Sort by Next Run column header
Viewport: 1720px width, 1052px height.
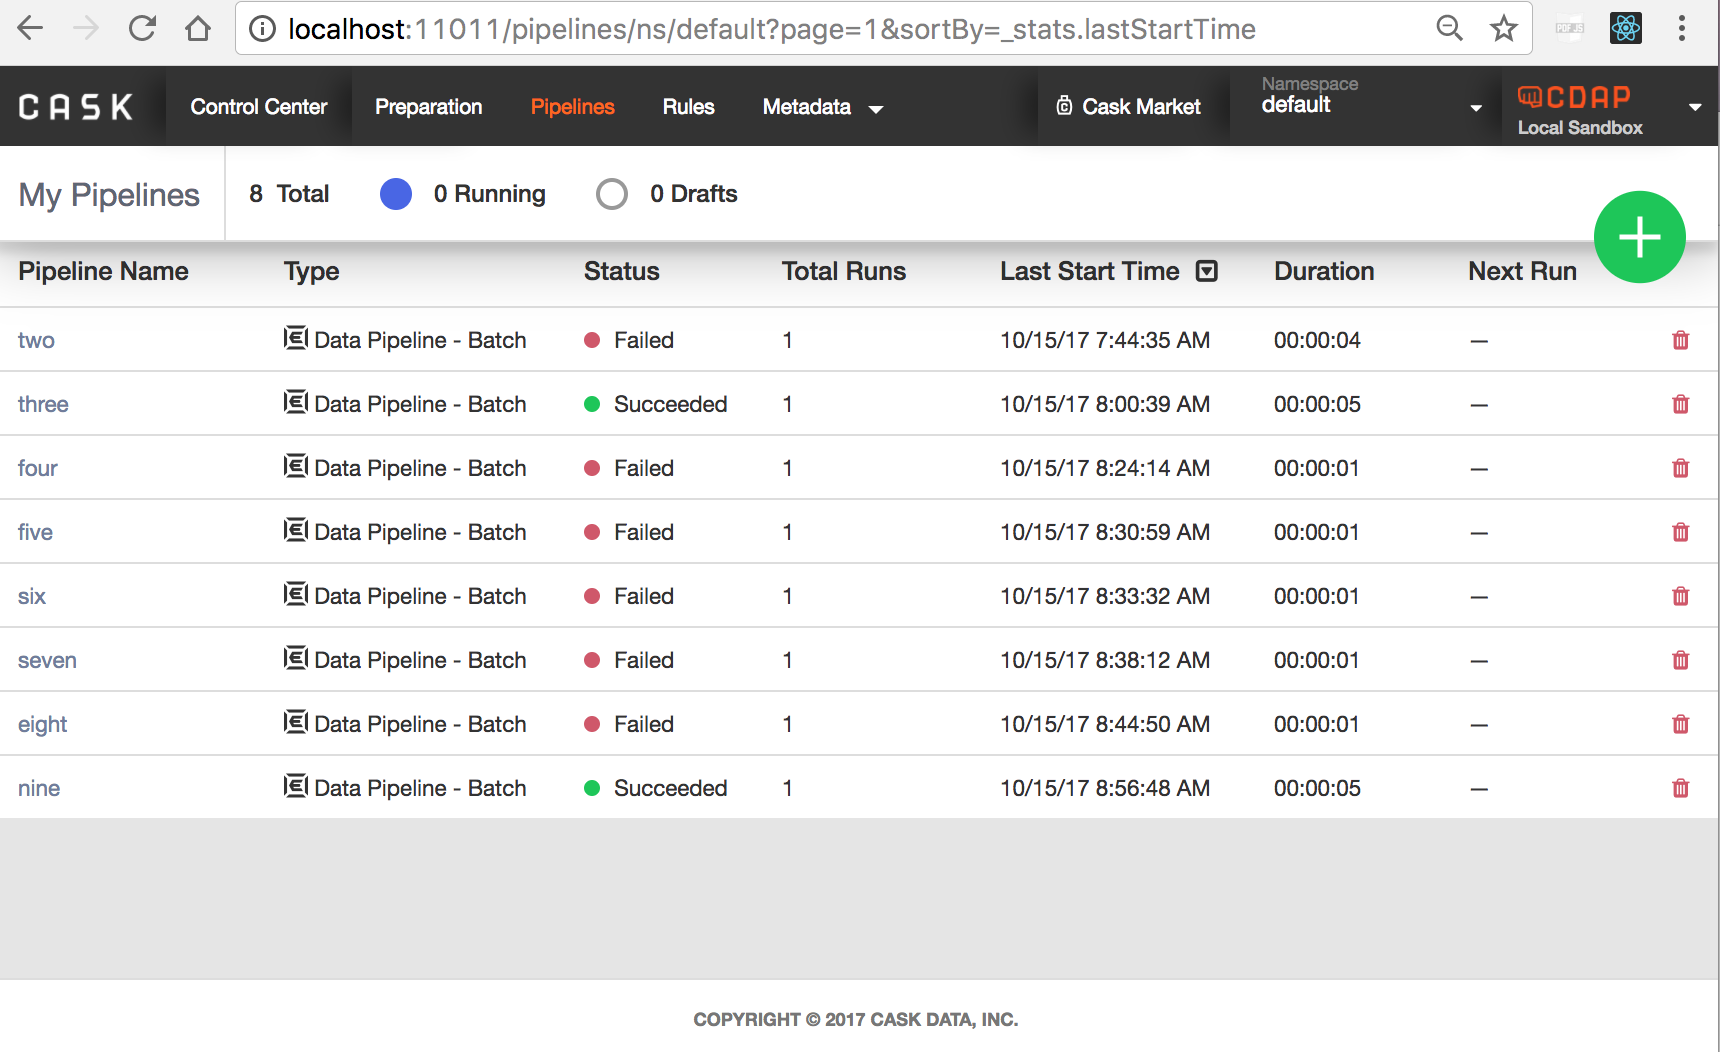1522,271
